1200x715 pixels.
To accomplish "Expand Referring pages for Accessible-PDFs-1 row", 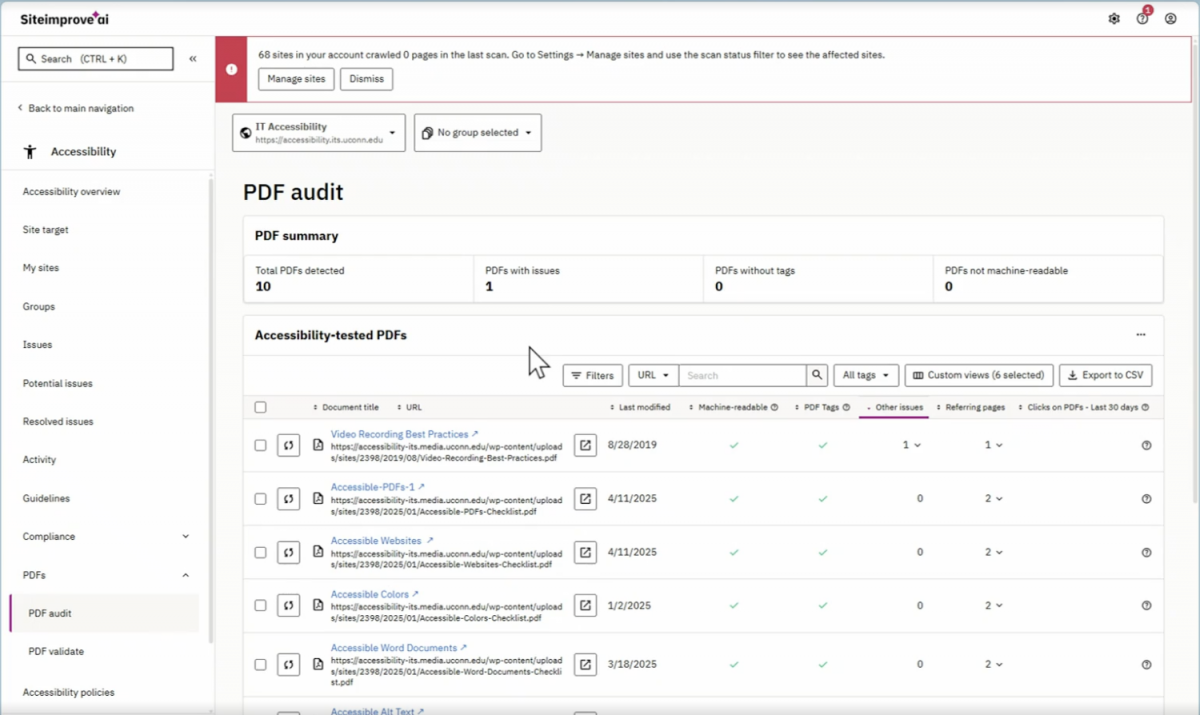I will 993,498.
